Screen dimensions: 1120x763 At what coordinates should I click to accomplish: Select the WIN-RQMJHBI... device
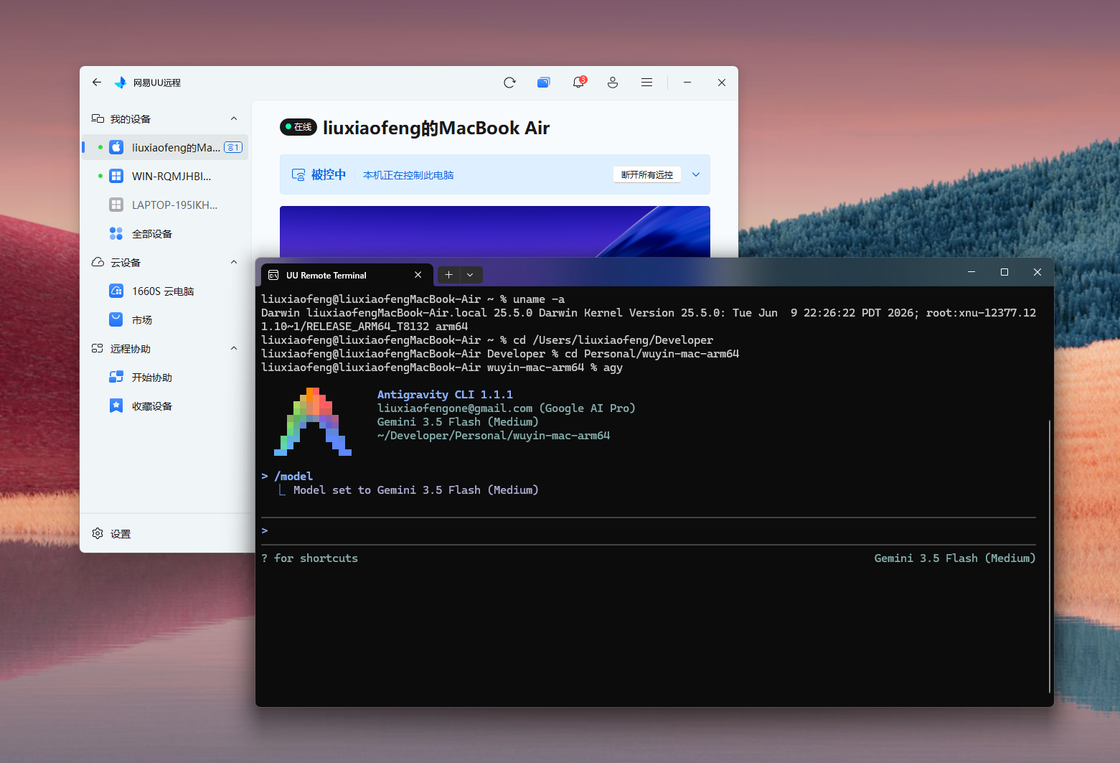[165, 176]
